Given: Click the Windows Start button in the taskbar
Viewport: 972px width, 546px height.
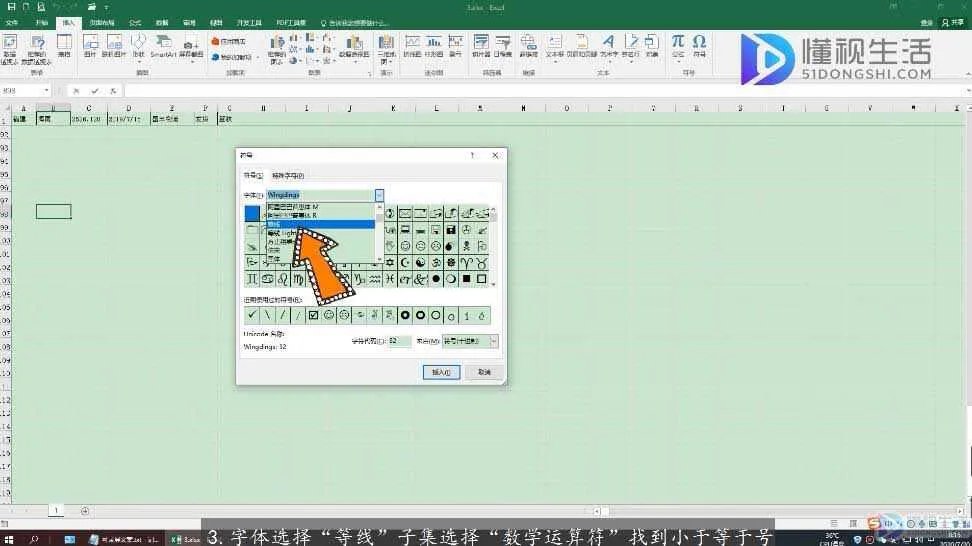Looking at the screenshot, I should (x=9, y=538).
